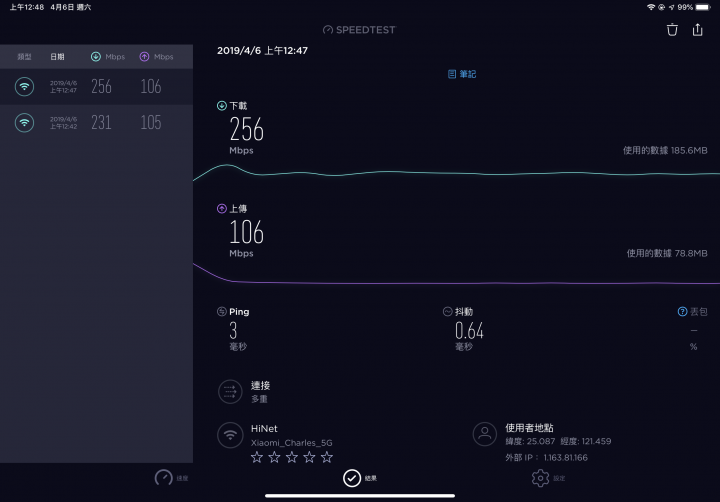Screen dimensions: 720x502
Task: Click the 使用者地點 user icon
Action: (484, 434)
